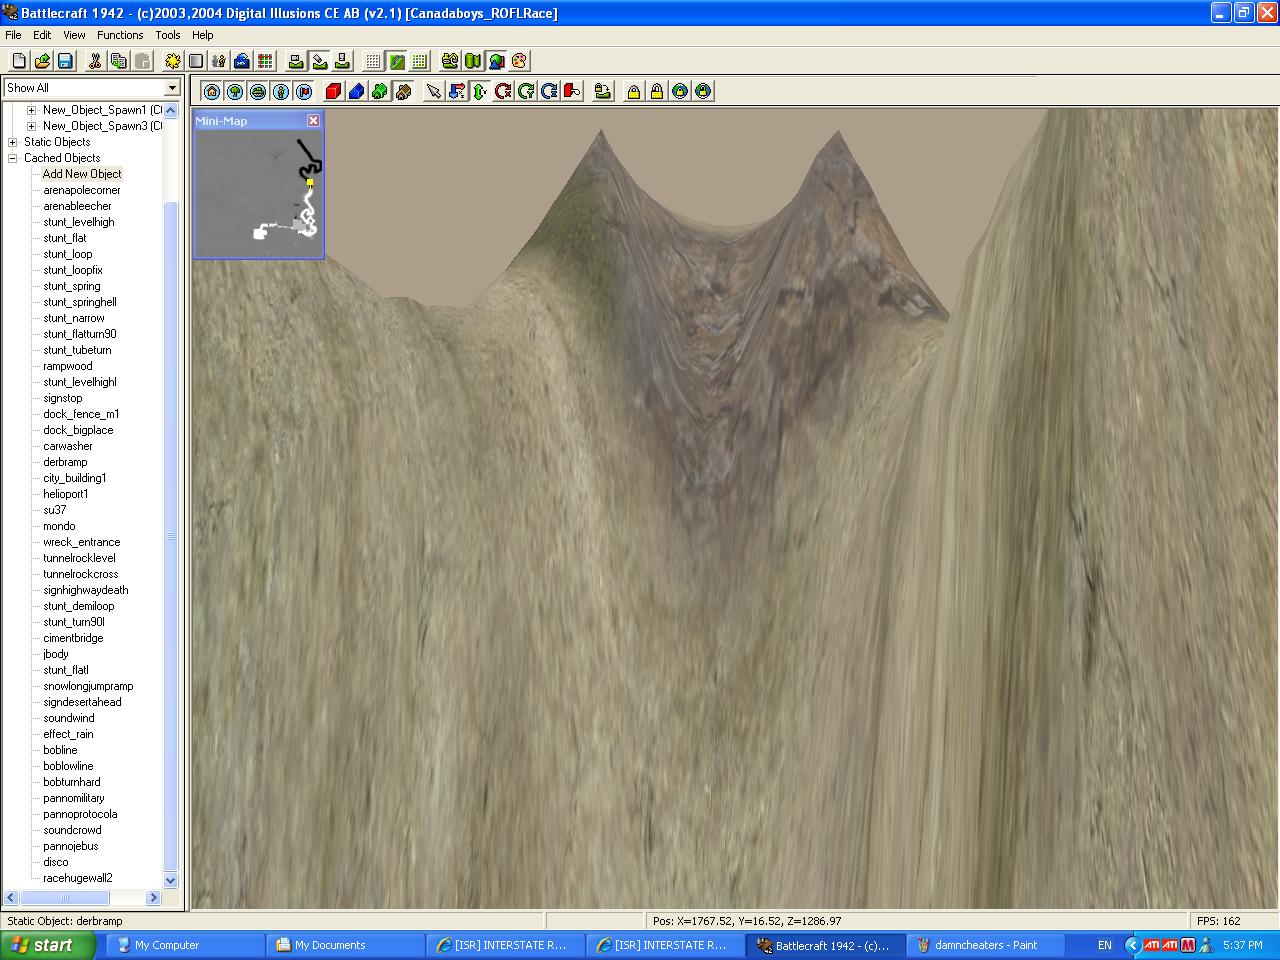Click the Windows start button
Viewport: 1280px width, 960px height.
point(48,945)
